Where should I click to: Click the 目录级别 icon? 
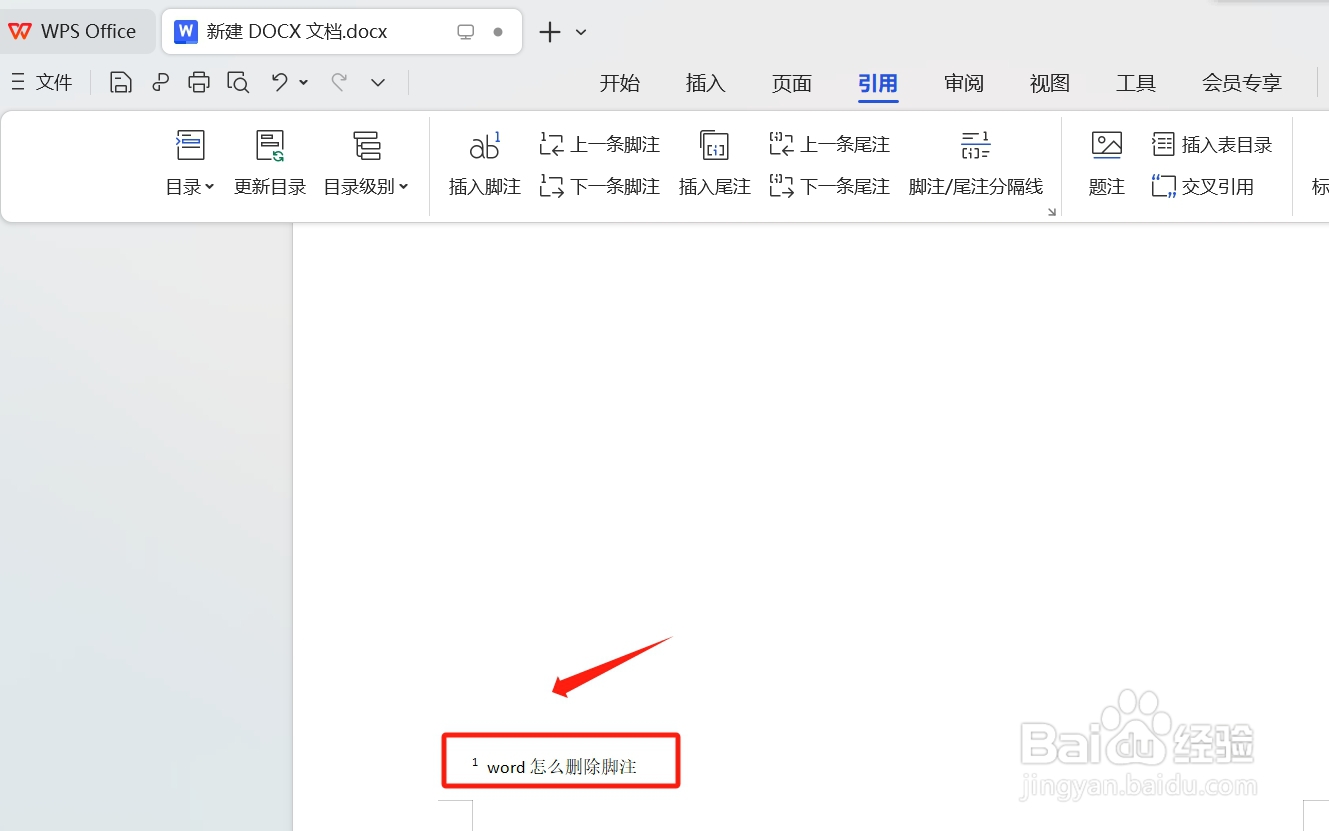[367, 145]
